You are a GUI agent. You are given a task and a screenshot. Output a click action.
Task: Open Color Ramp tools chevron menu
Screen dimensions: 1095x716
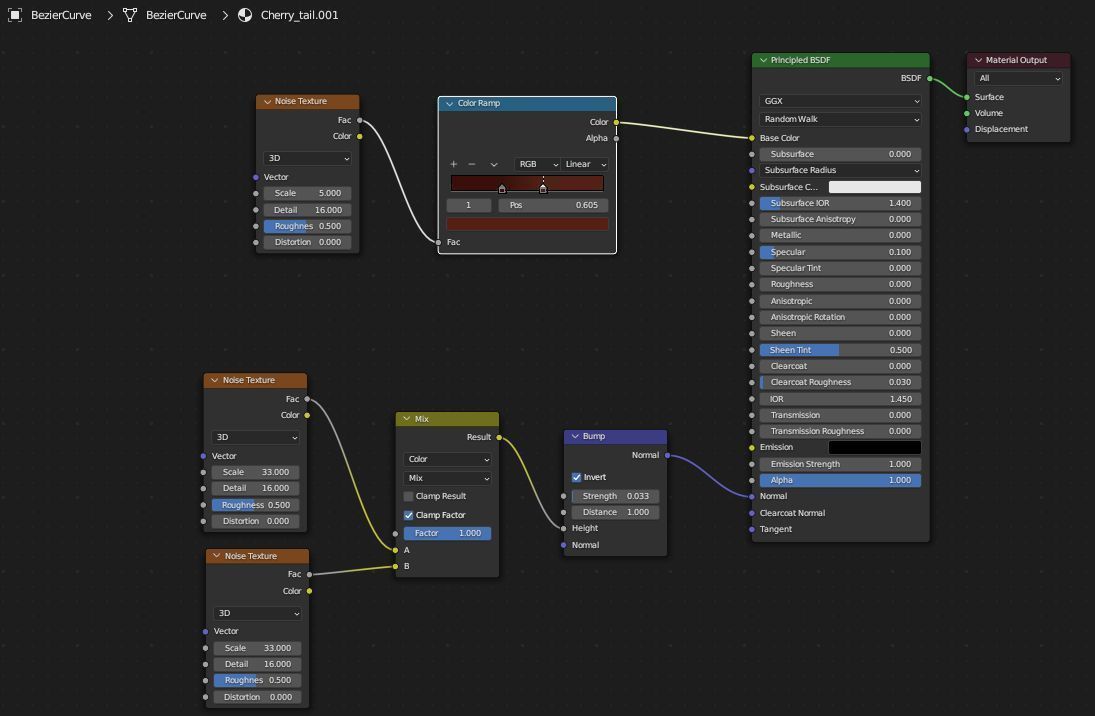click(494, 164)
